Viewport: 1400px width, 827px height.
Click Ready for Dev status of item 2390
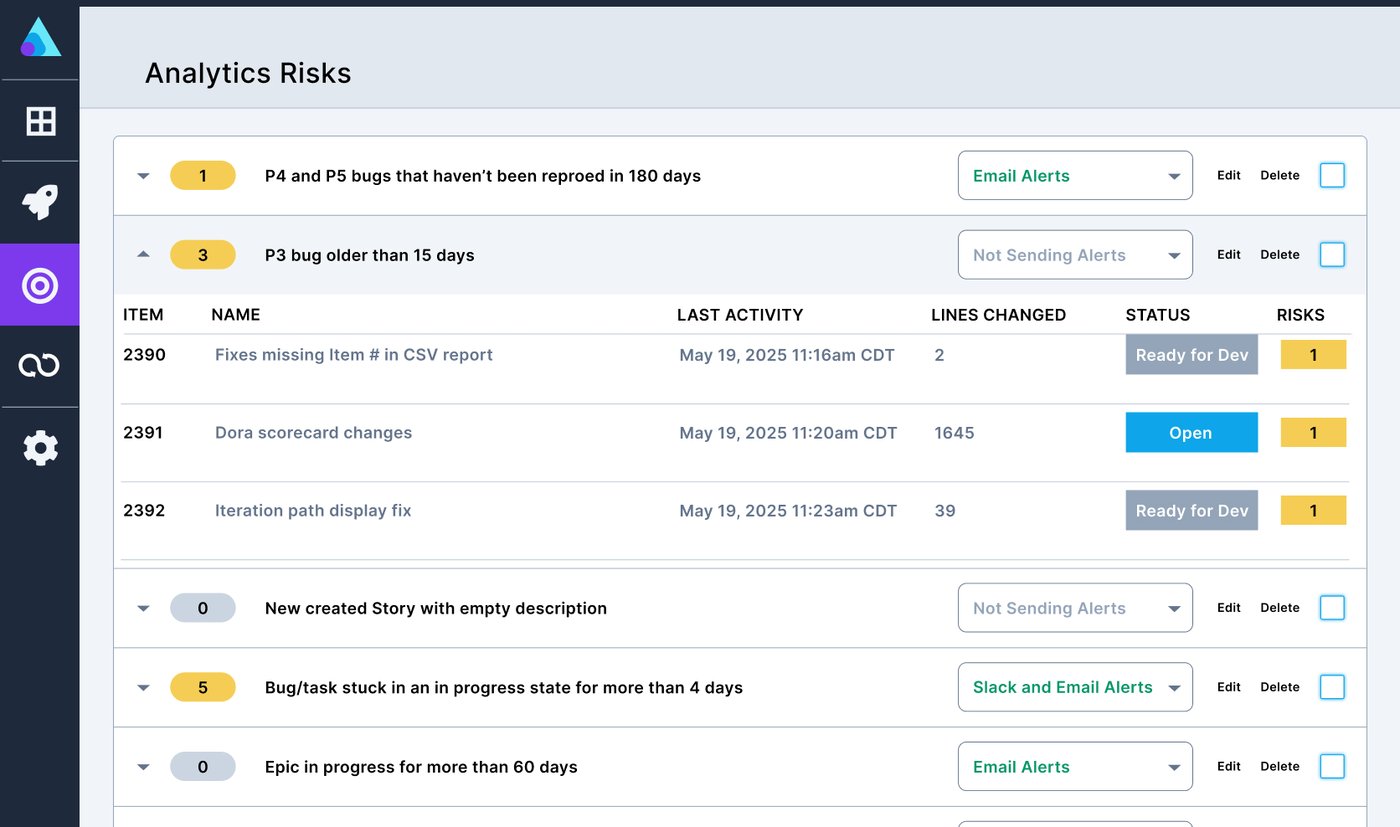pos(1191,355)
